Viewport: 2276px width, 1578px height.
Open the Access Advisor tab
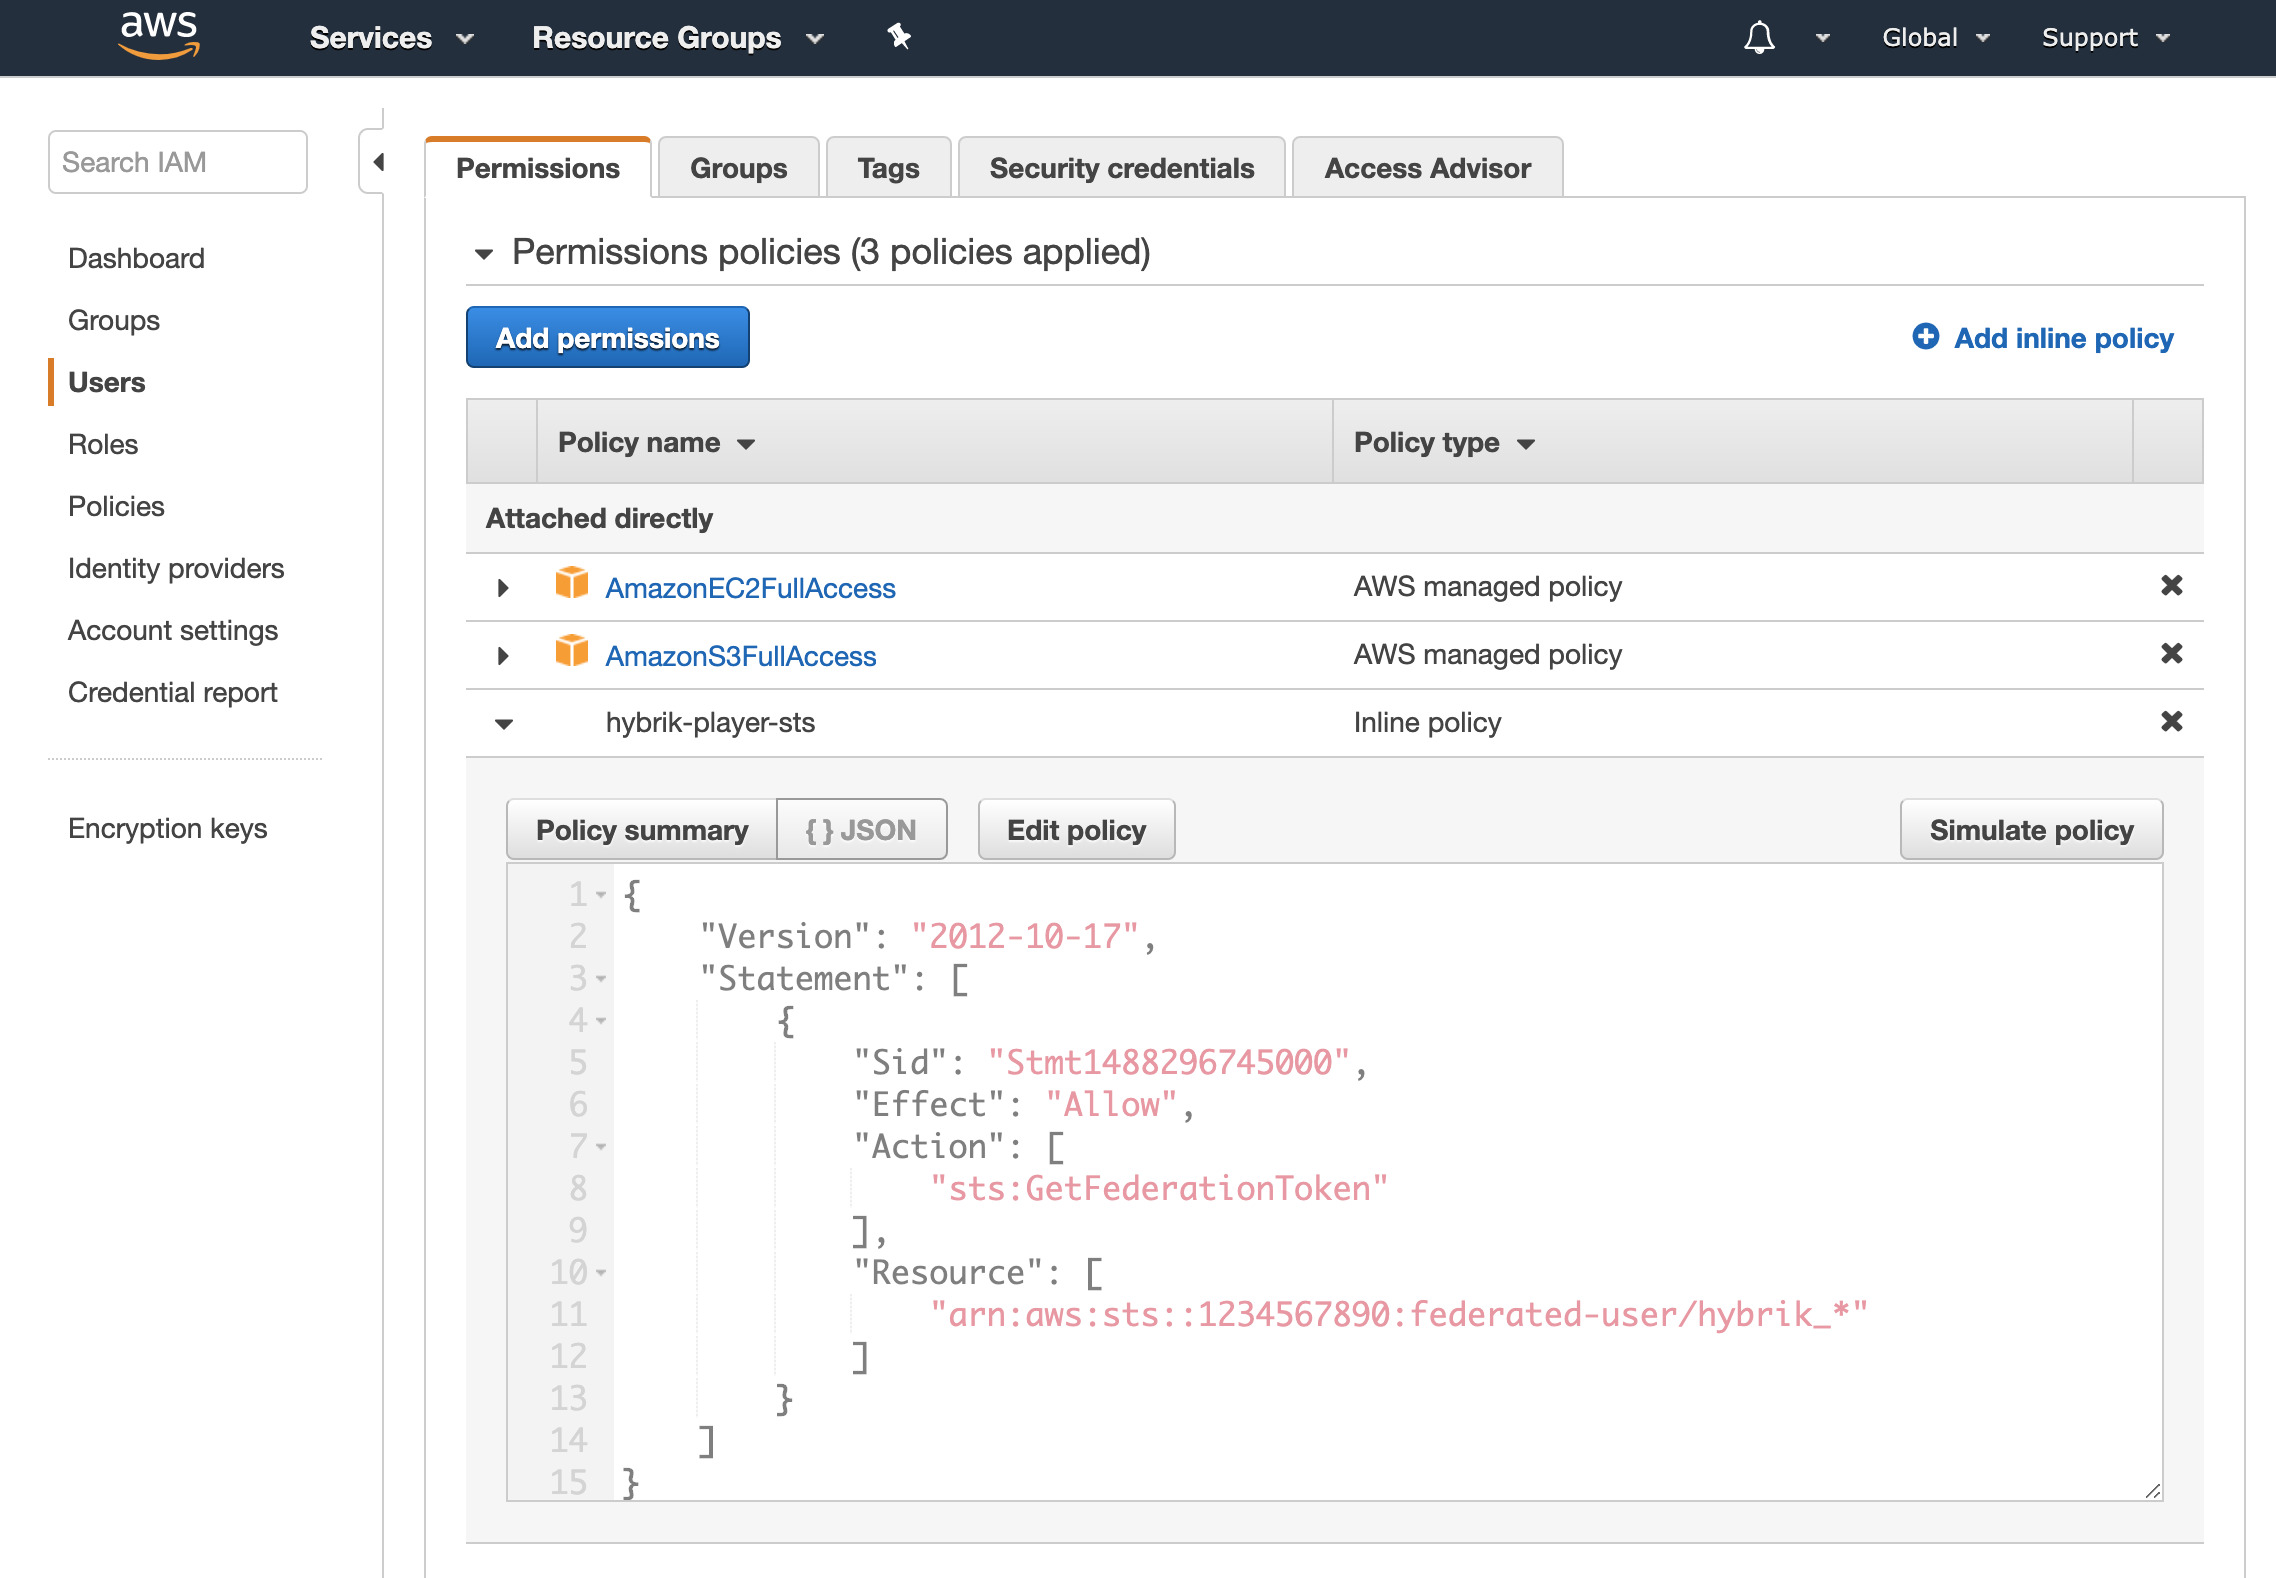tap(1427, 168)
